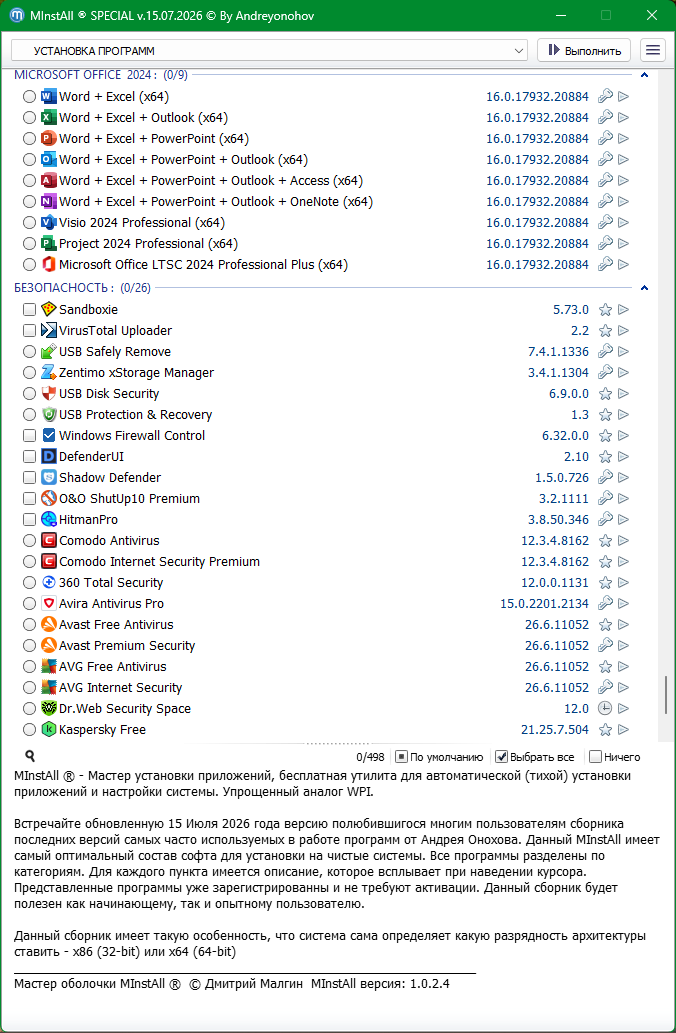Check the Sandboxie checkbox
The height and width of the screenshot is (1033, 676).
point(29,310)
